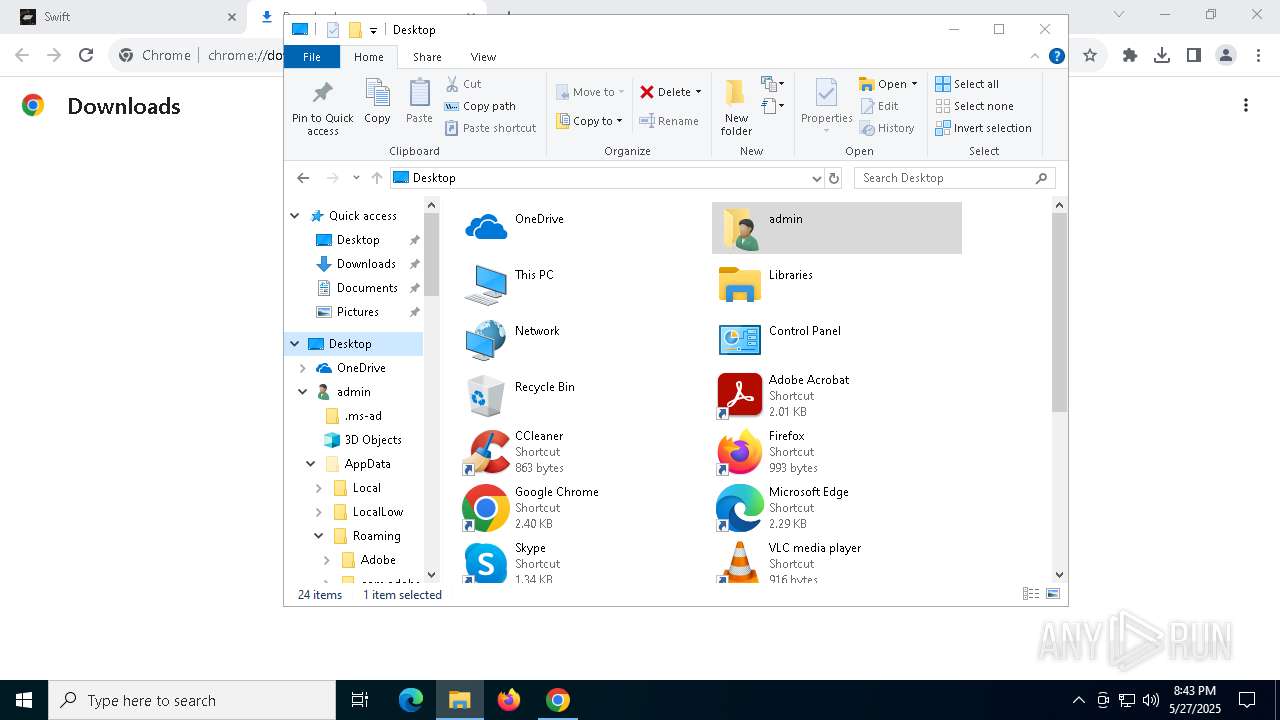
Task: Open recent locations dropdown arrow
Action: point(356,178)
